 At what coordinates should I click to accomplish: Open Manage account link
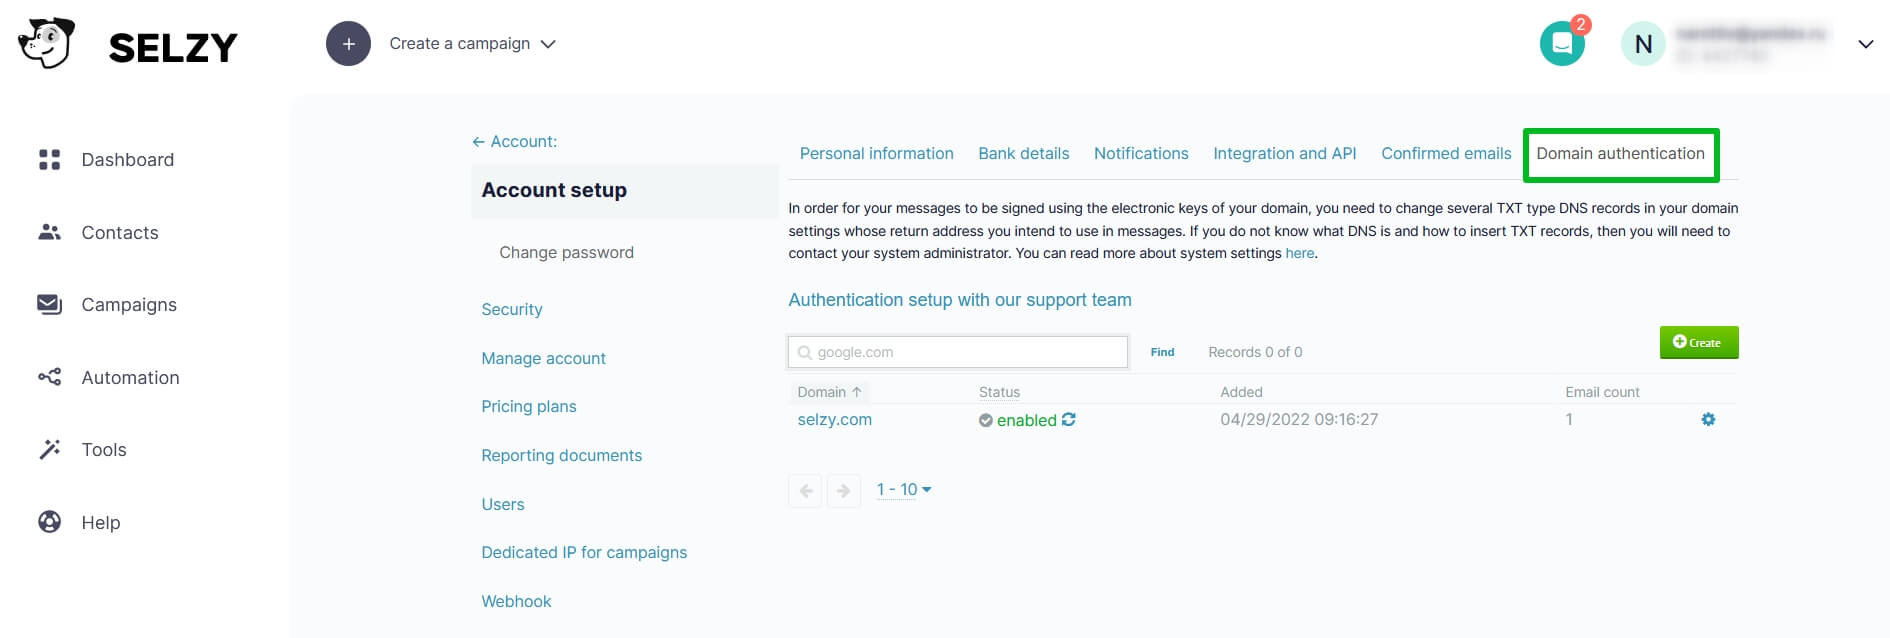click(543, 359)
